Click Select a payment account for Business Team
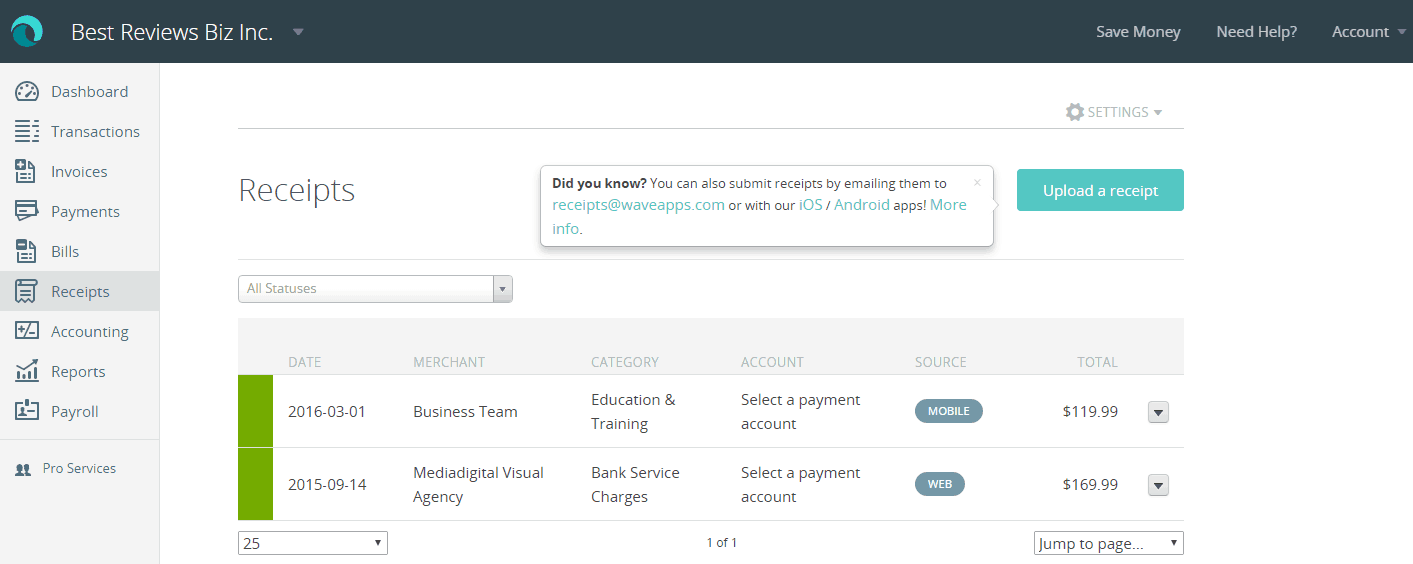 click(800, 411)
